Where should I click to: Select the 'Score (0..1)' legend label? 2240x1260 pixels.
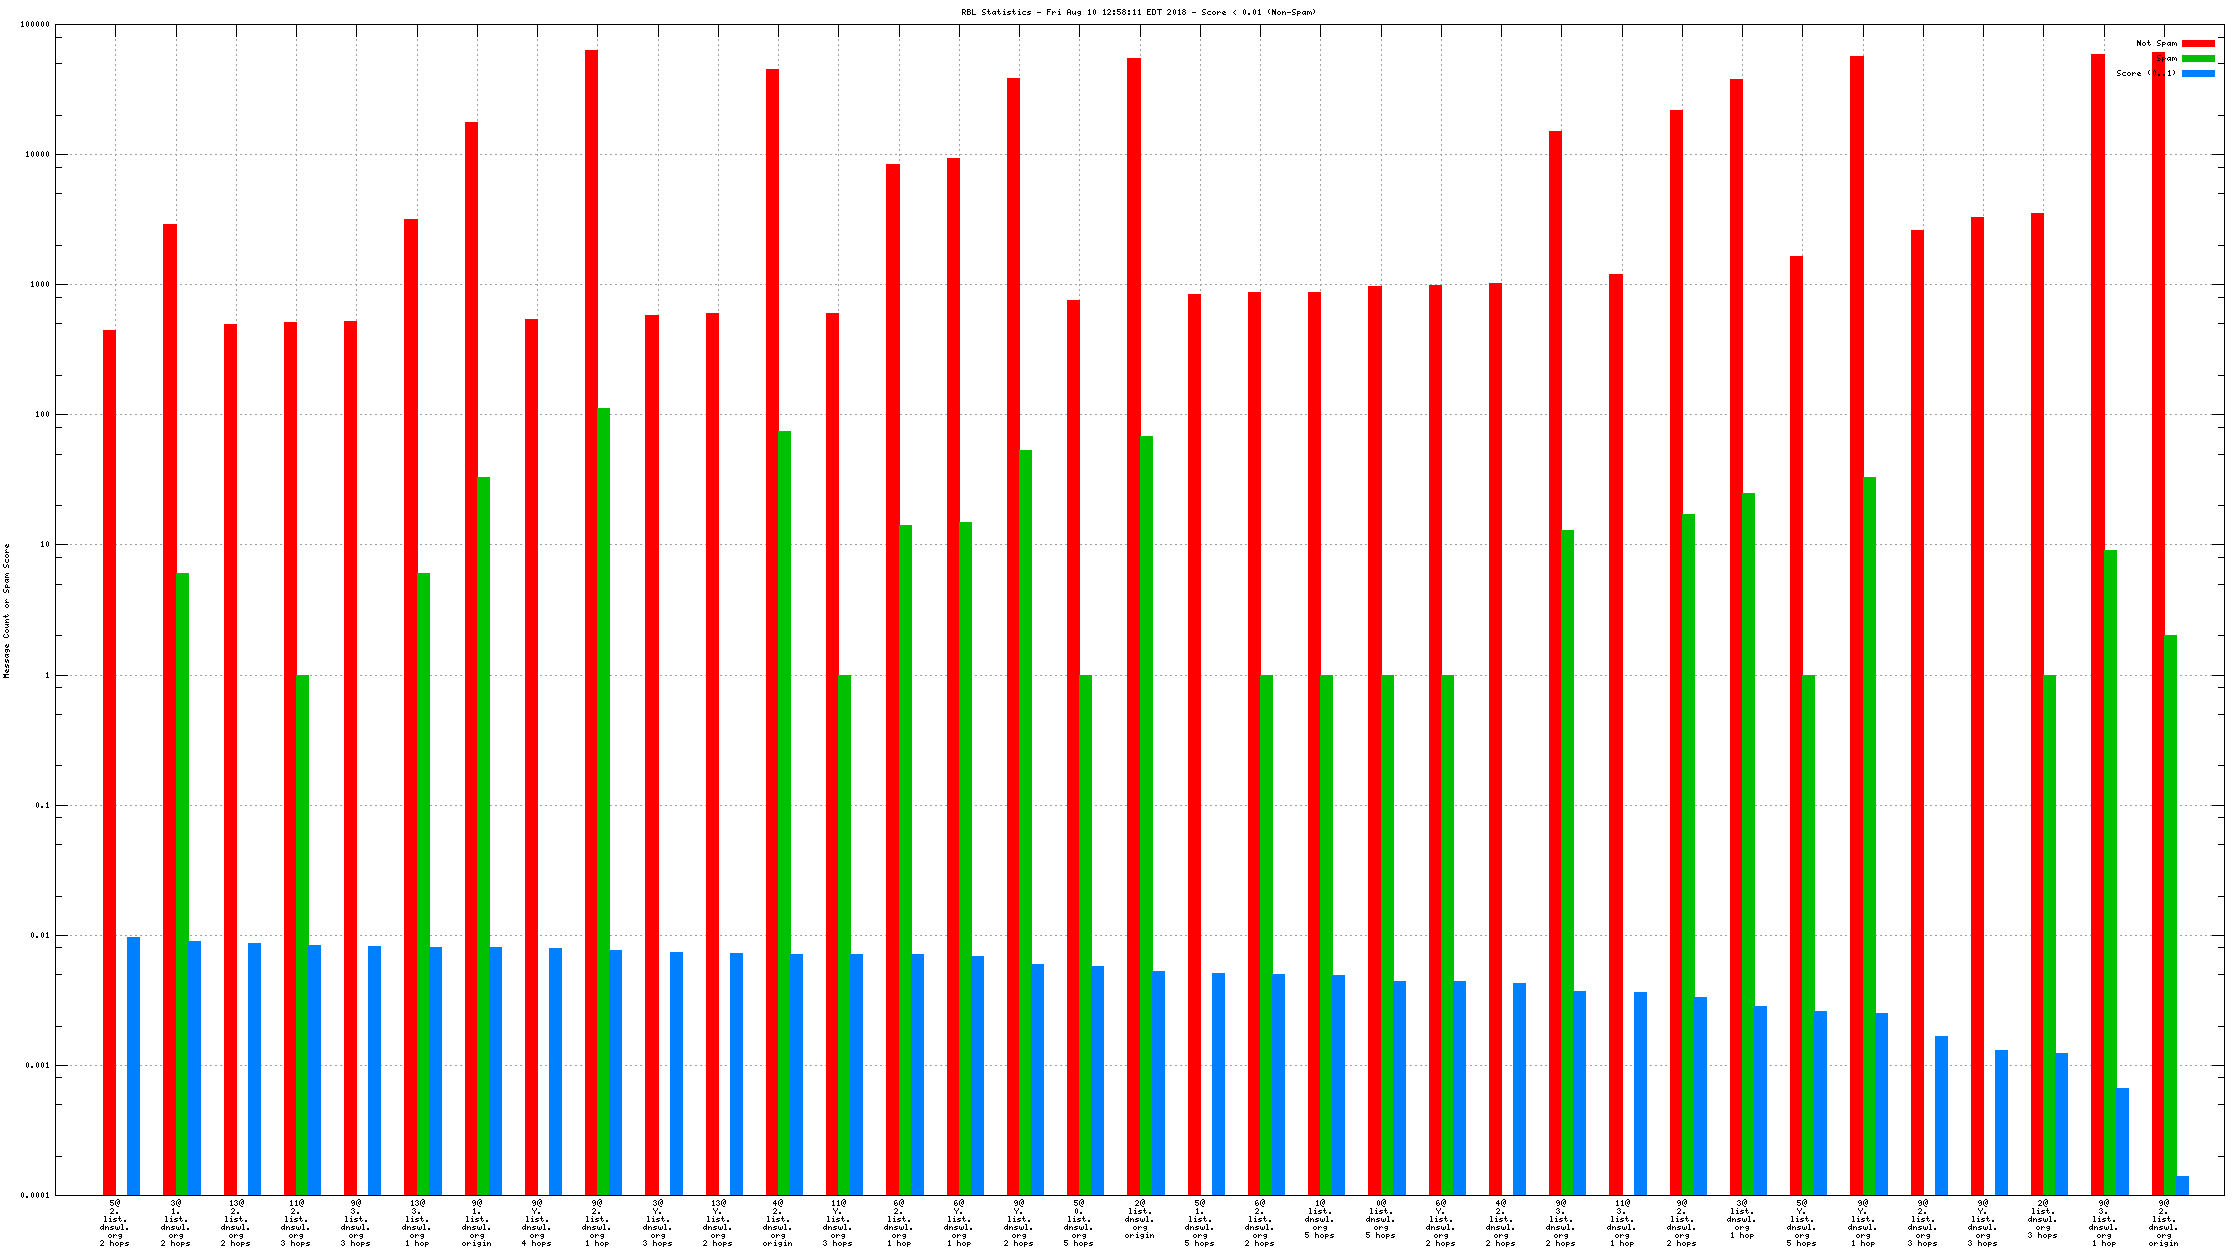pos(2145,74)
